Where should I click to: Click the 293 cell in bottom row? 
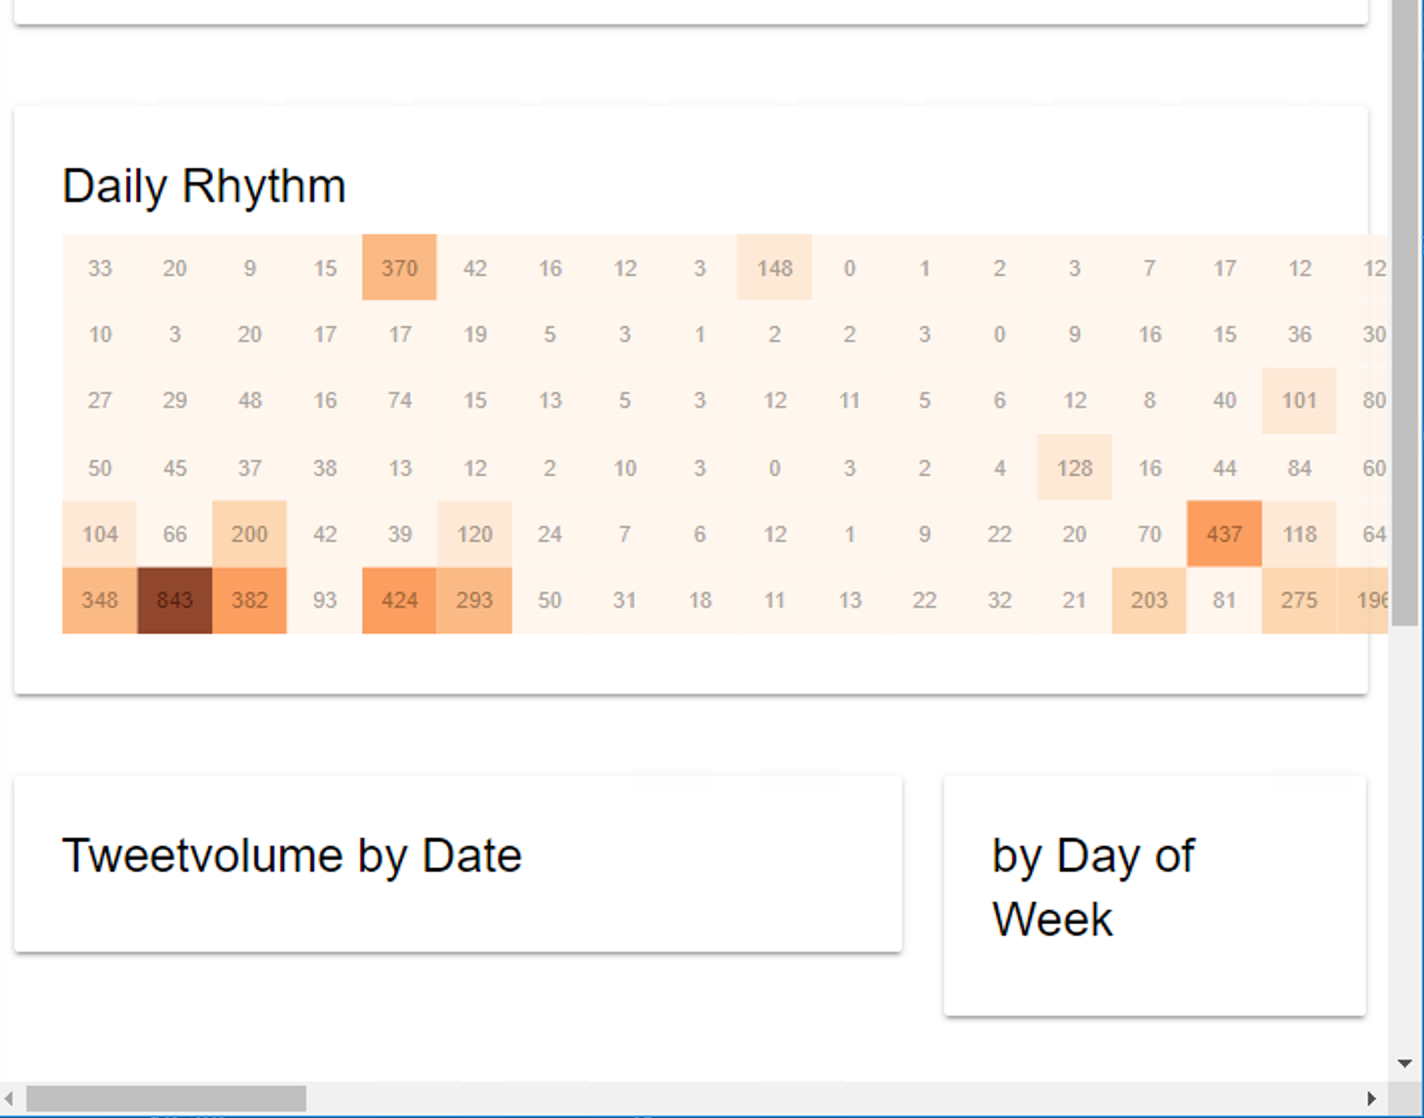coord(474,600)
